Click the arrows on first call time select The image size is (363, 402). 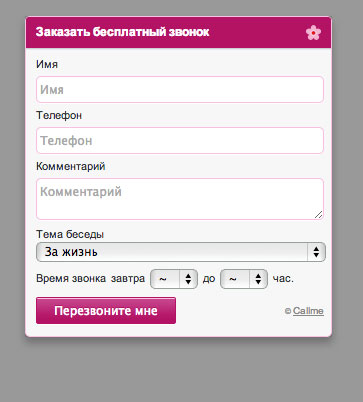click(x=188, y=279)
